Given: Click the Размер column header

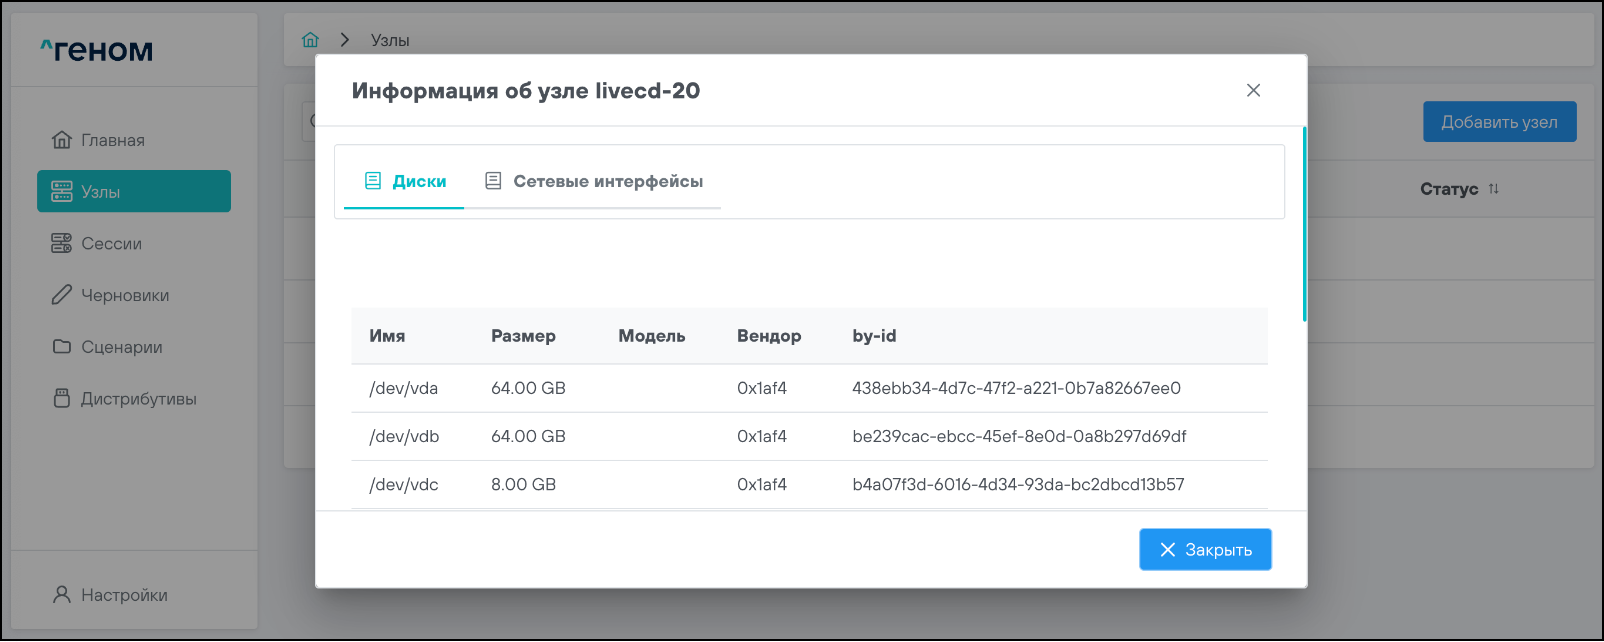Looking at the screenshot, I should coord(523,336).
